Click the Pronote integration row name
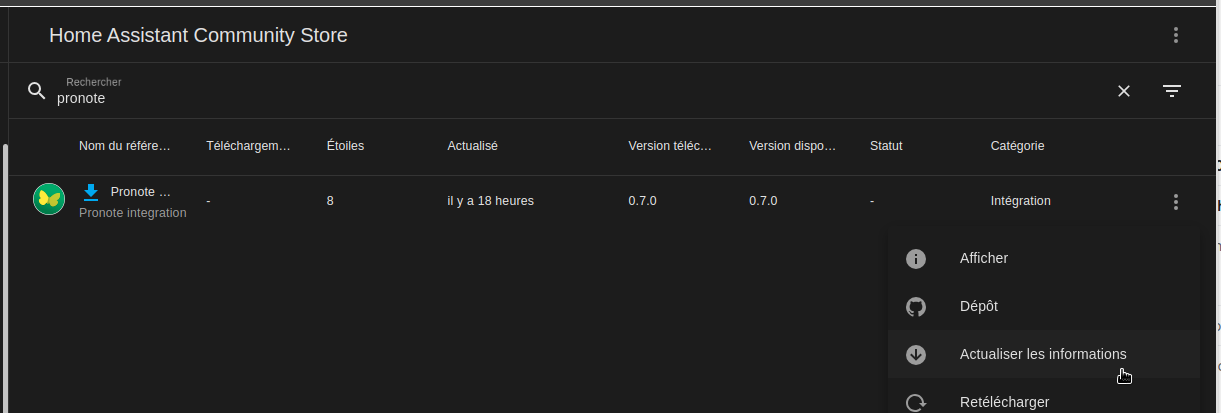 click(x=141, y=192)
